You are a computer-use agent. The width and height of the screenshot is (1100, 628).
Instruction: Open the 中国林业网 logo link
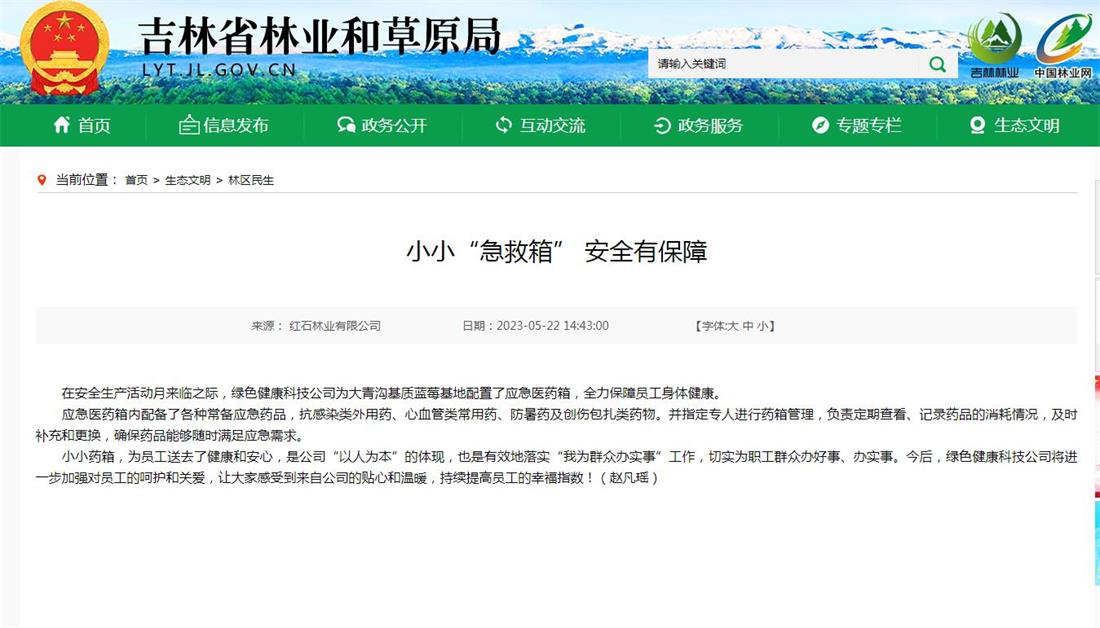1063,45
